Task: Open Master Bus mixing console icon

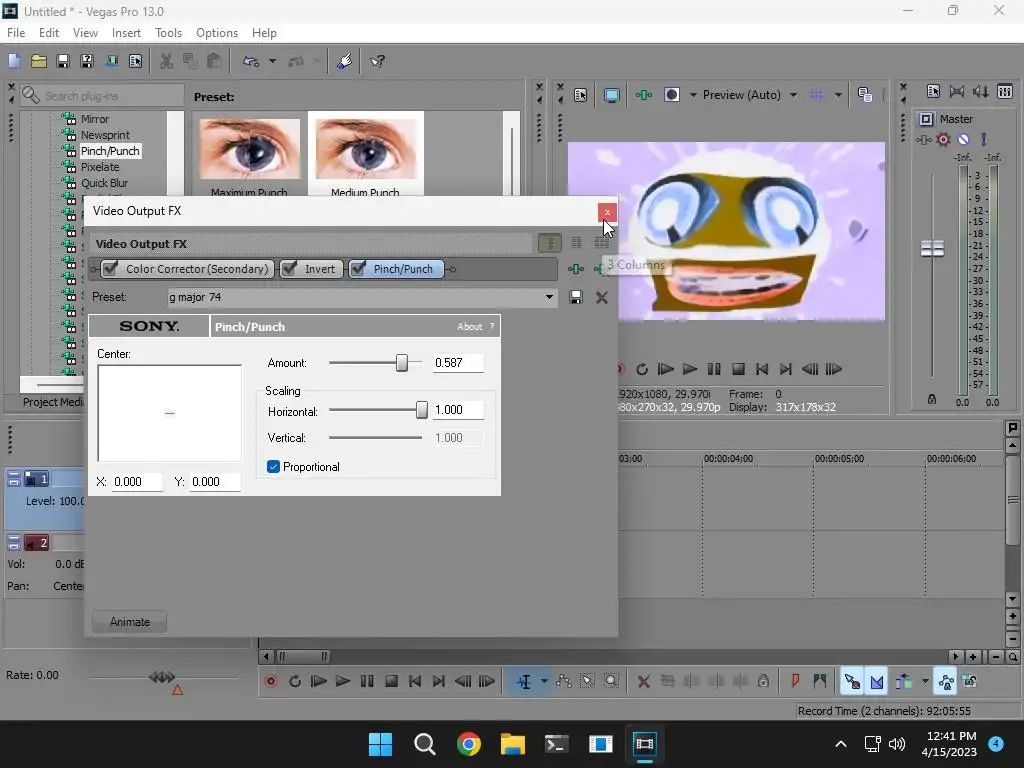Action: [x=1005, y=91]
